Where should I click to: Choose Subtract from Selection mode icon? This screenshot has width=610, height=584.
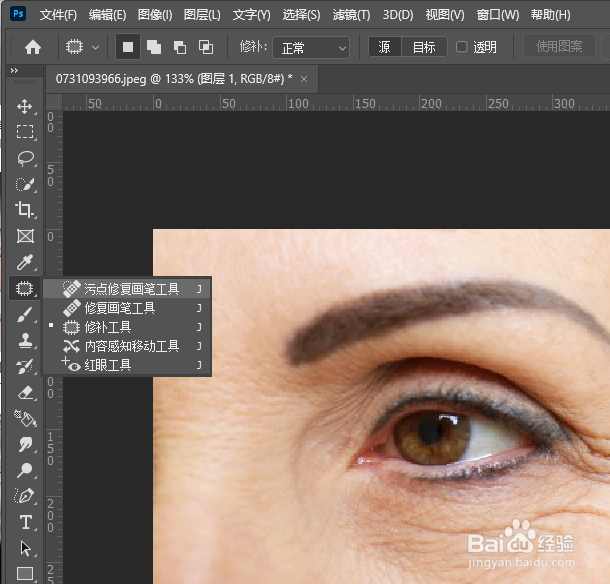pyautogui.click(x=180, y=47)
